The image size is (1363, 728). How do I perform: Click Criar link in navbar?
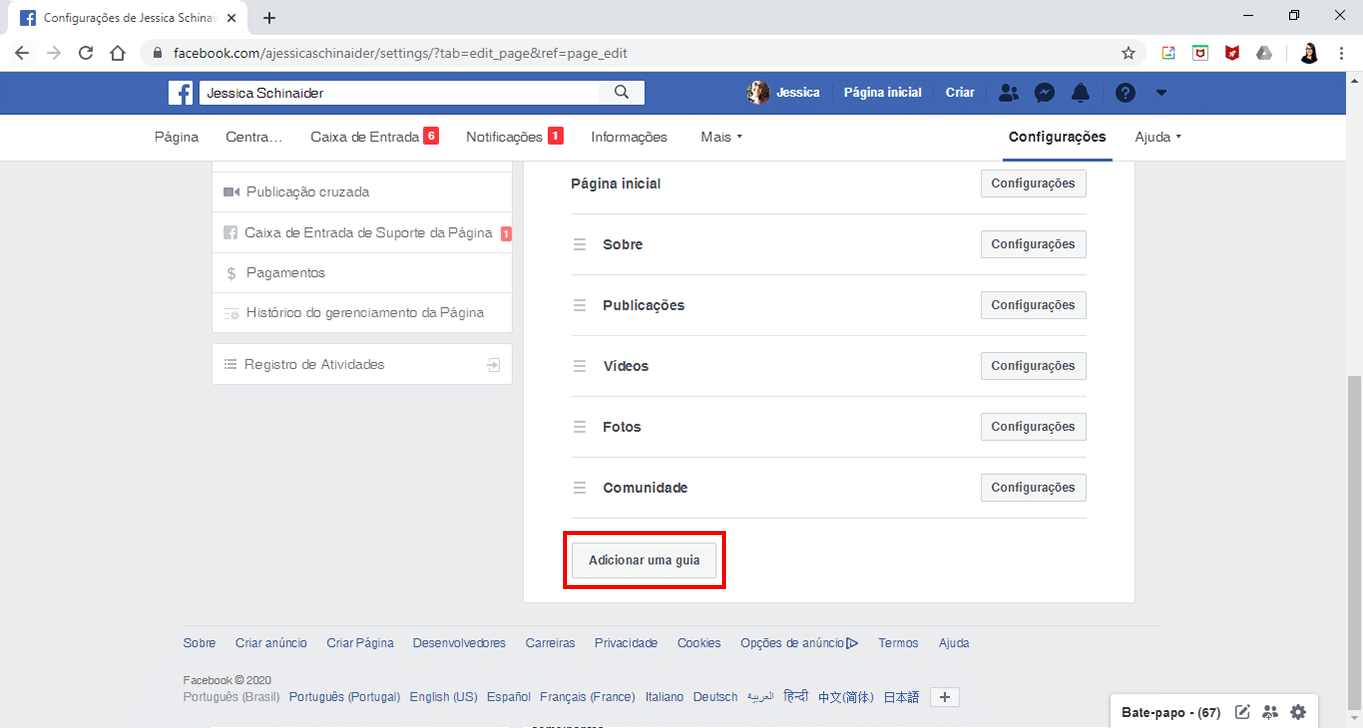[960, 93]
